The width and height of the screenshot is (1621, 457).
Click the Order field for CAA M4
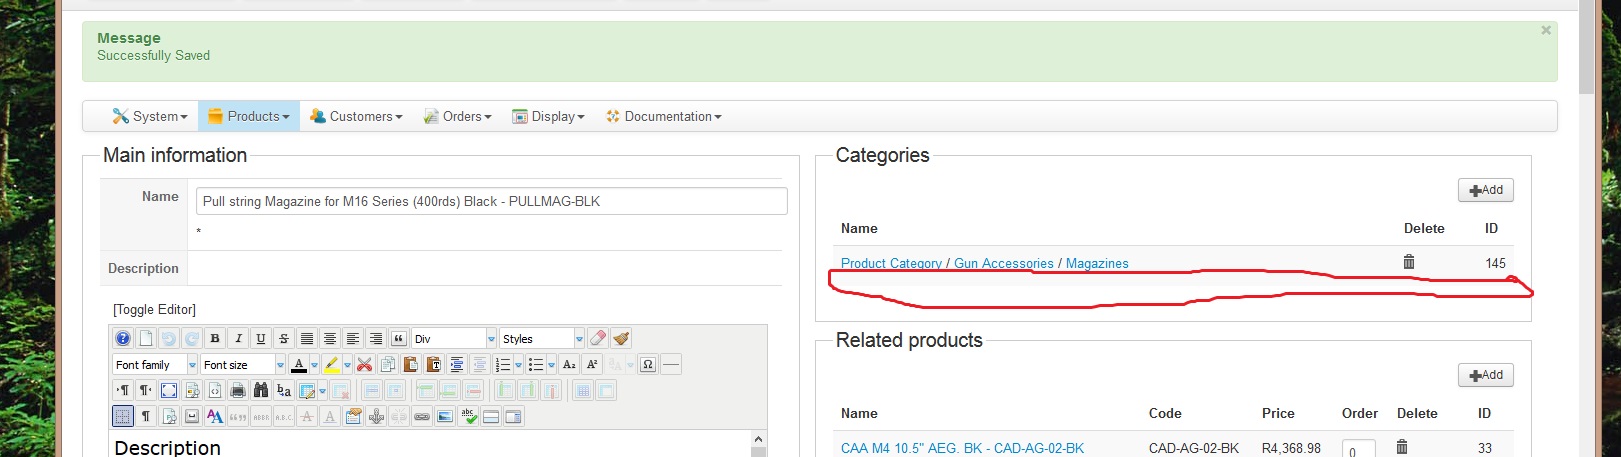click(1359, 450)
